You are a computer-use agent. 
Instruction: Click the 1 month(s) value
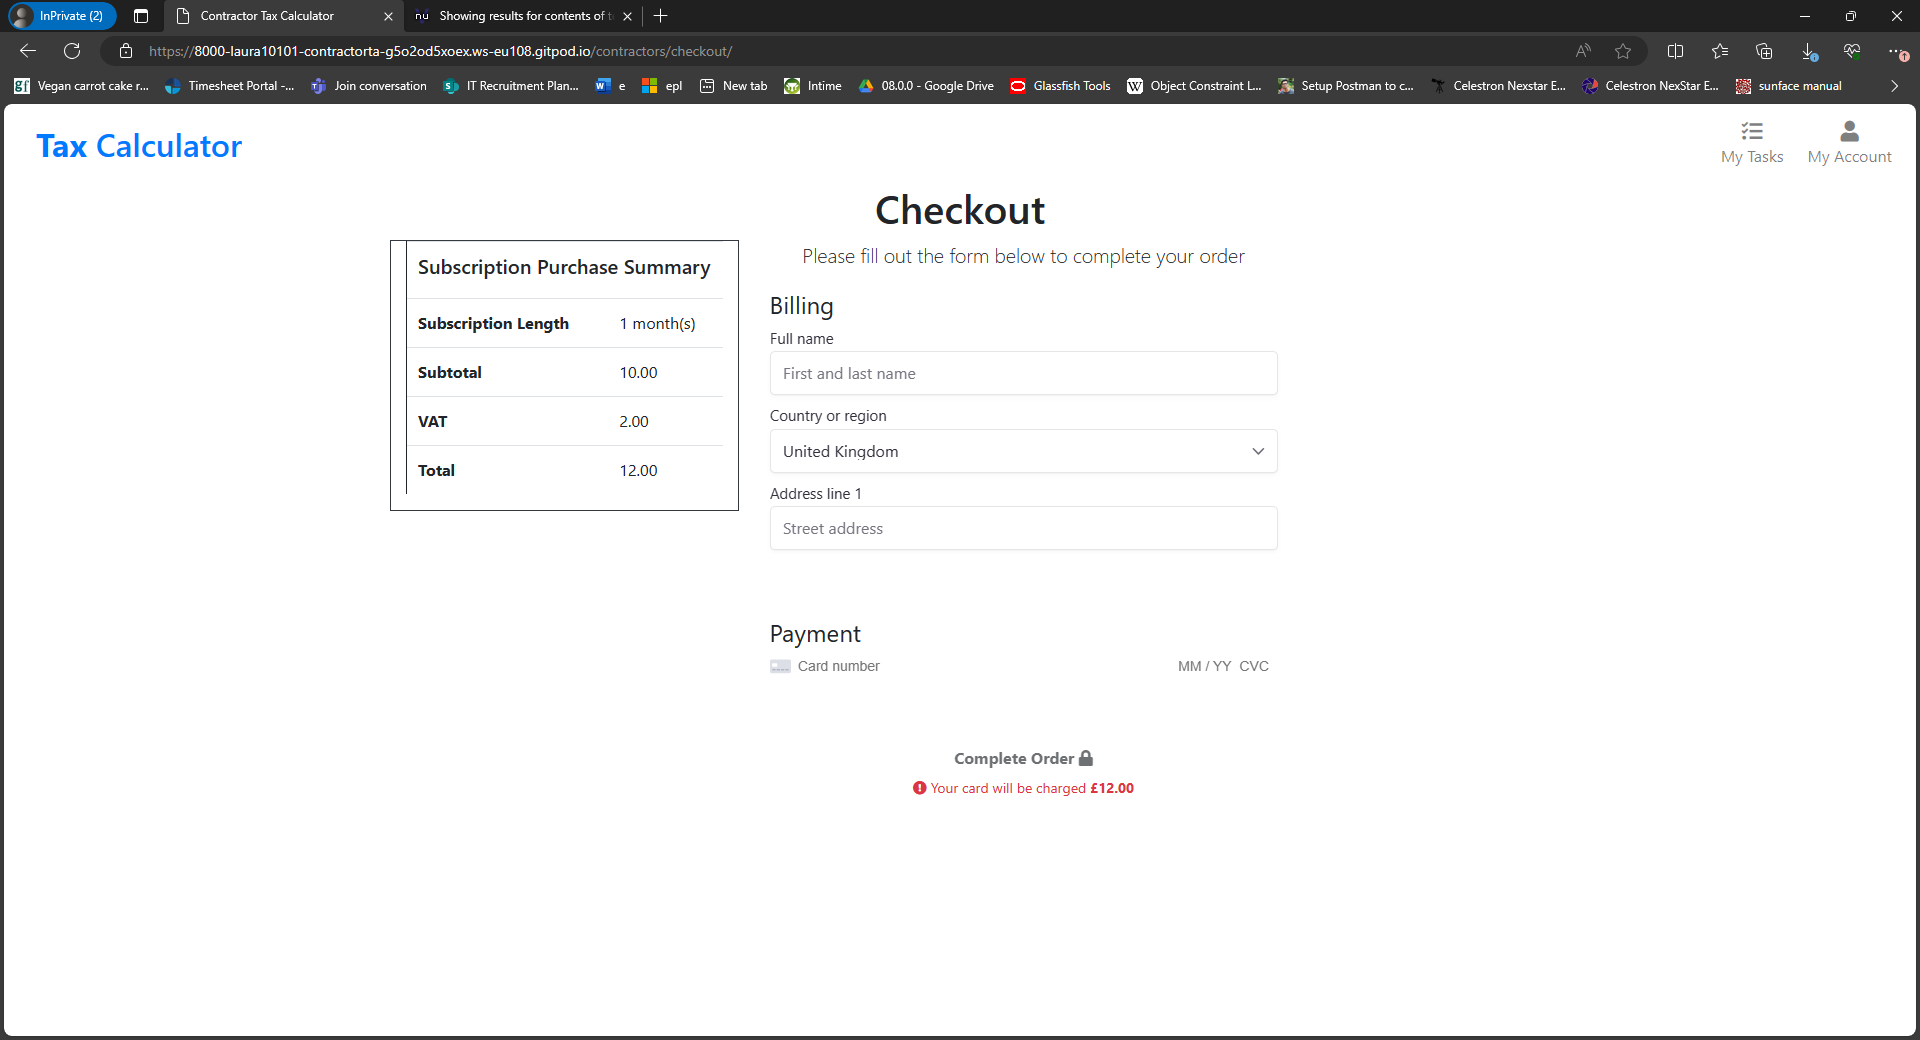[657, 323]
